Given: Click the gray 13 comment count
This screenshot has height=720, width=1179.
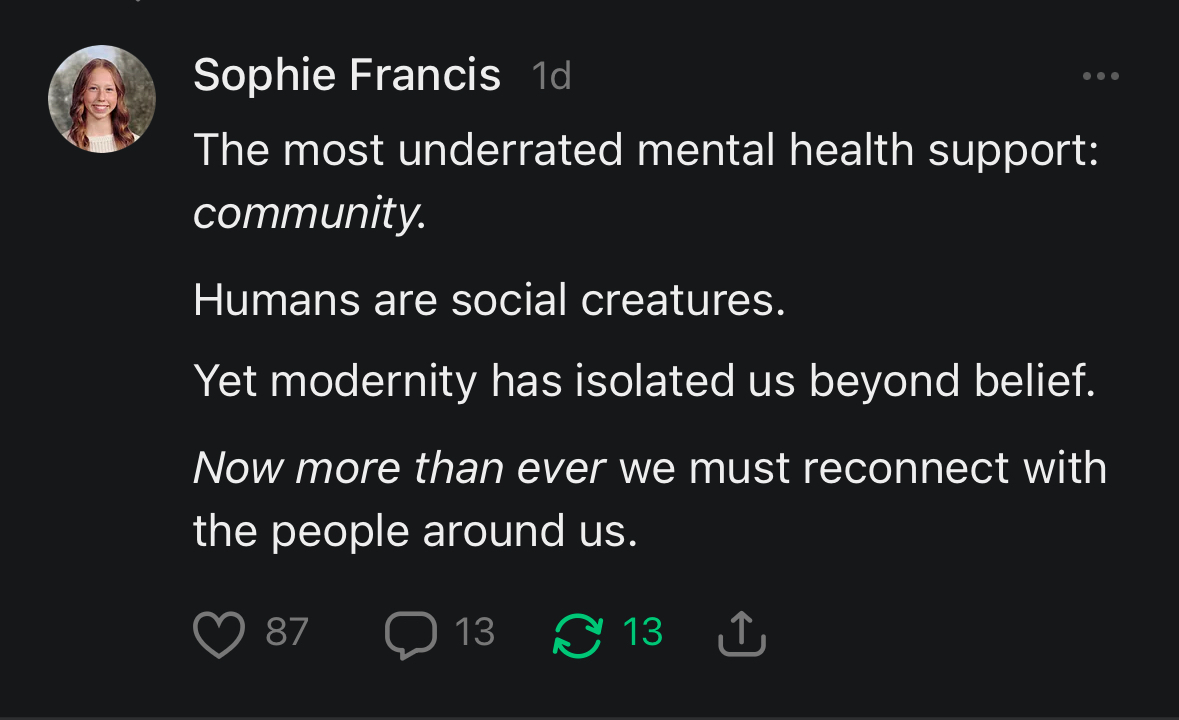Looking at the screenshot, I should click(x=475, y=632).
